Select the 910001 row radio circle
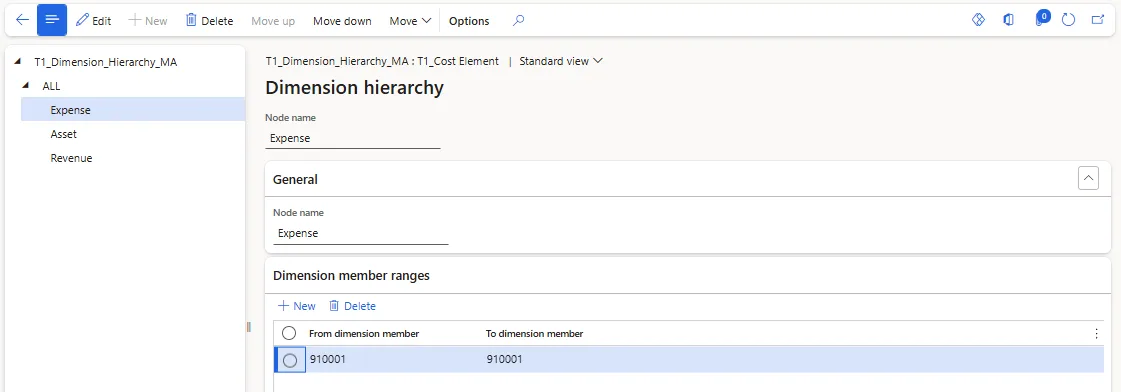Screen dimensions: 1121x392 click(x=290, y=360)
